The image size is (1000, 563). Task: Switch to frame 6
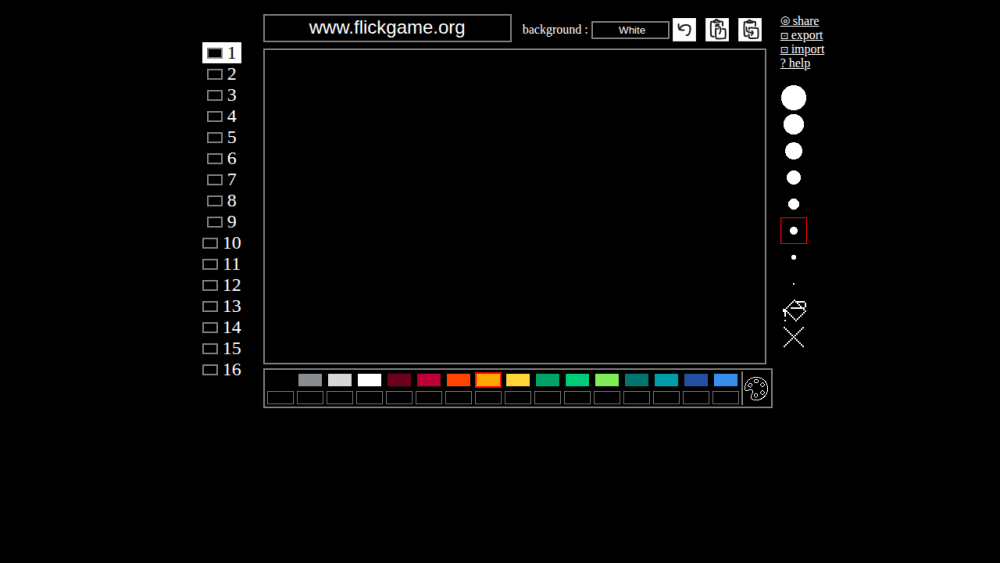(x=221, y=158)
